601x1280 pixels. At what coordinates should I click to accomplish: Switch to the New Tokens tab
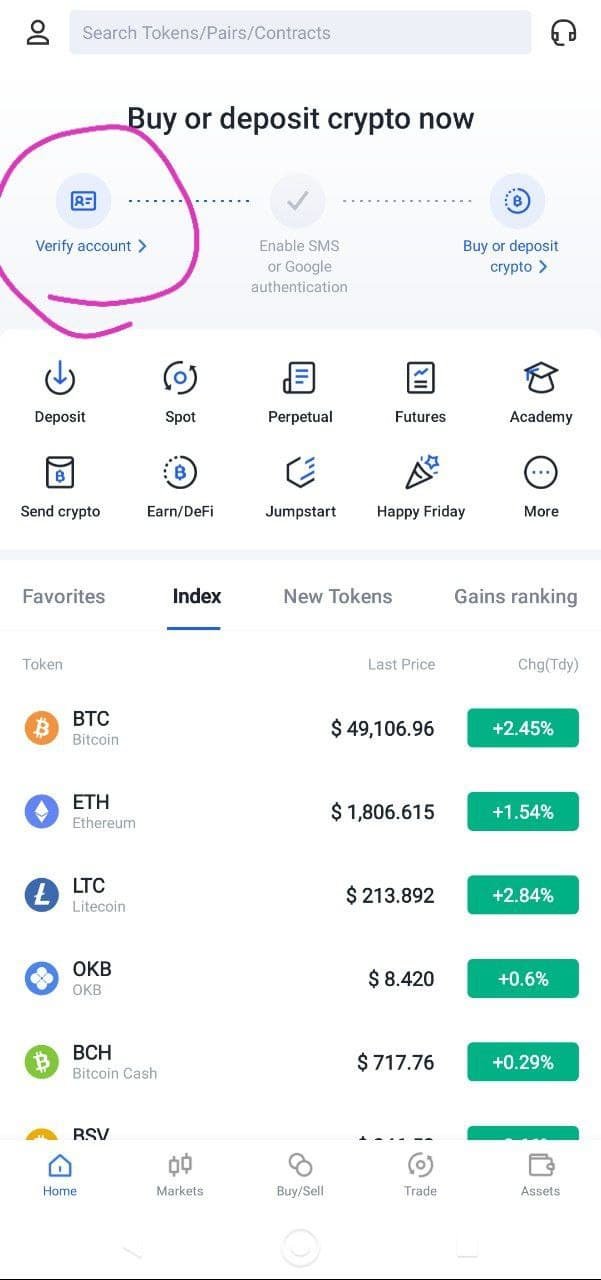[x=338, y=597]
